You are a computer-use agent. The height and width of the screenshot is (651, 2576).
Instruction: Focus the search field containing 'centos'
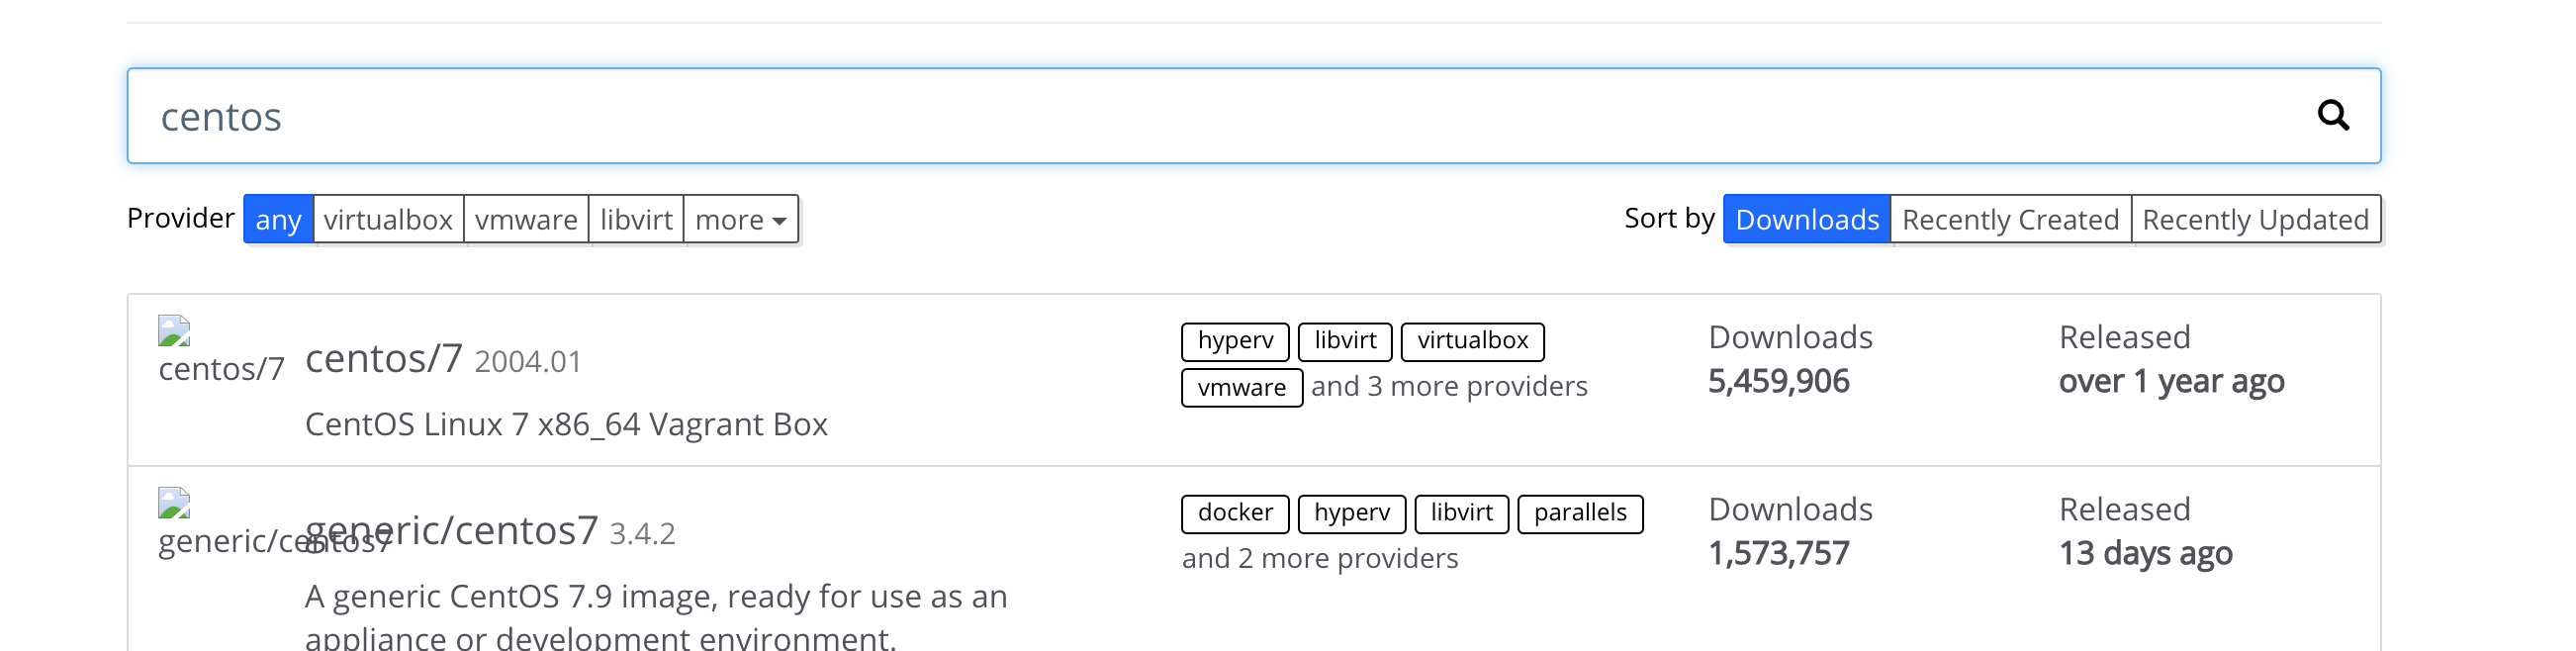pyautogui.click(x=1254, y=116)
